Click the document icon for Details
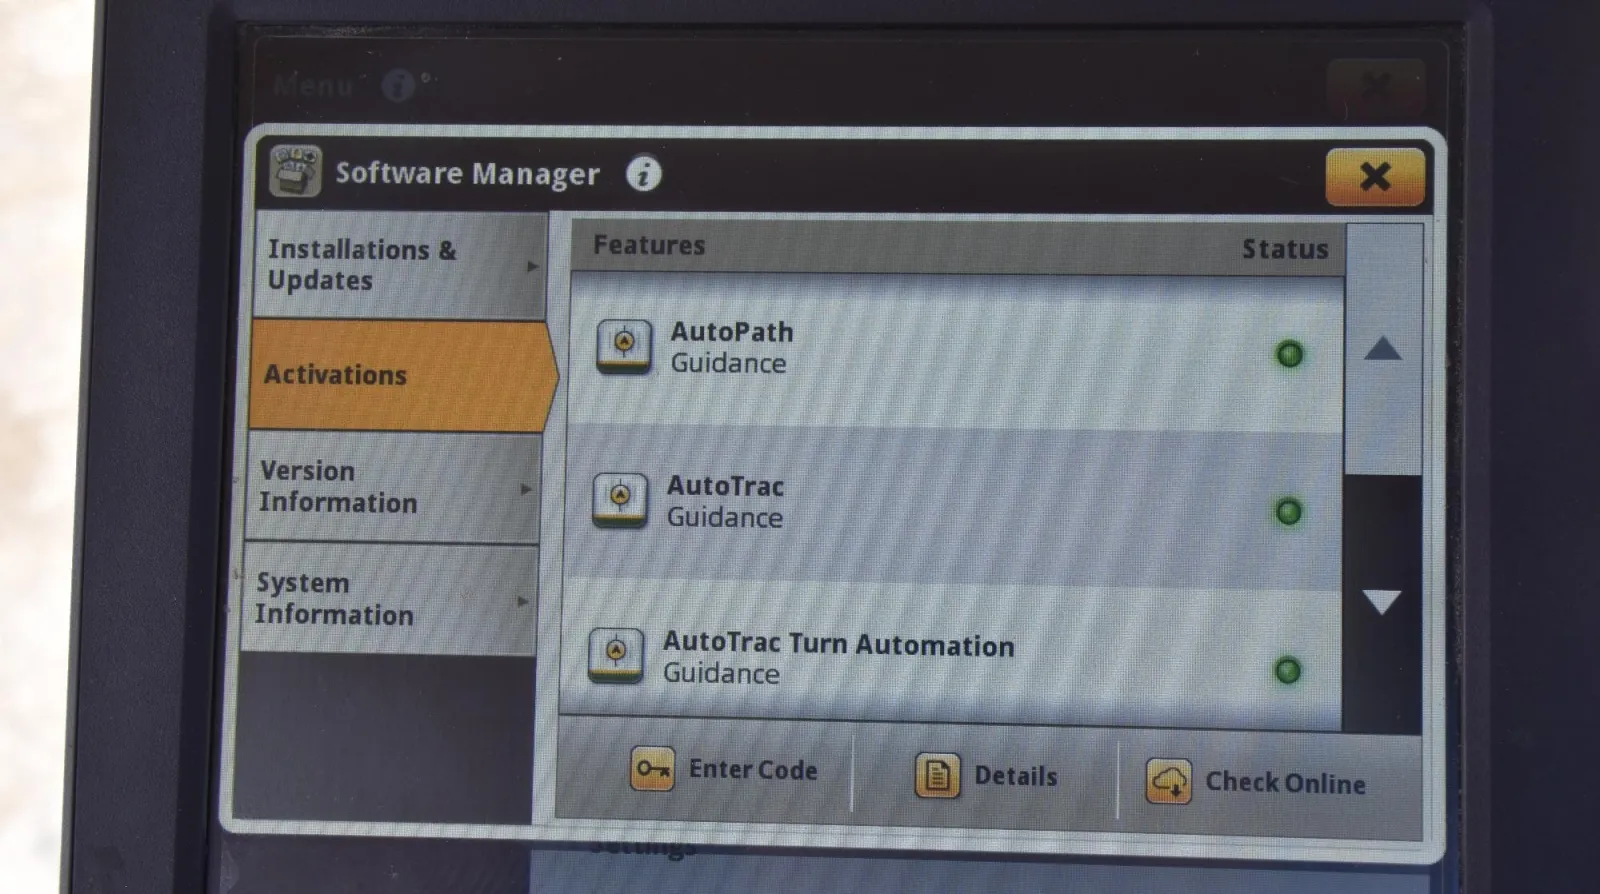1600x894 pixels. click(x=937, y=775)
